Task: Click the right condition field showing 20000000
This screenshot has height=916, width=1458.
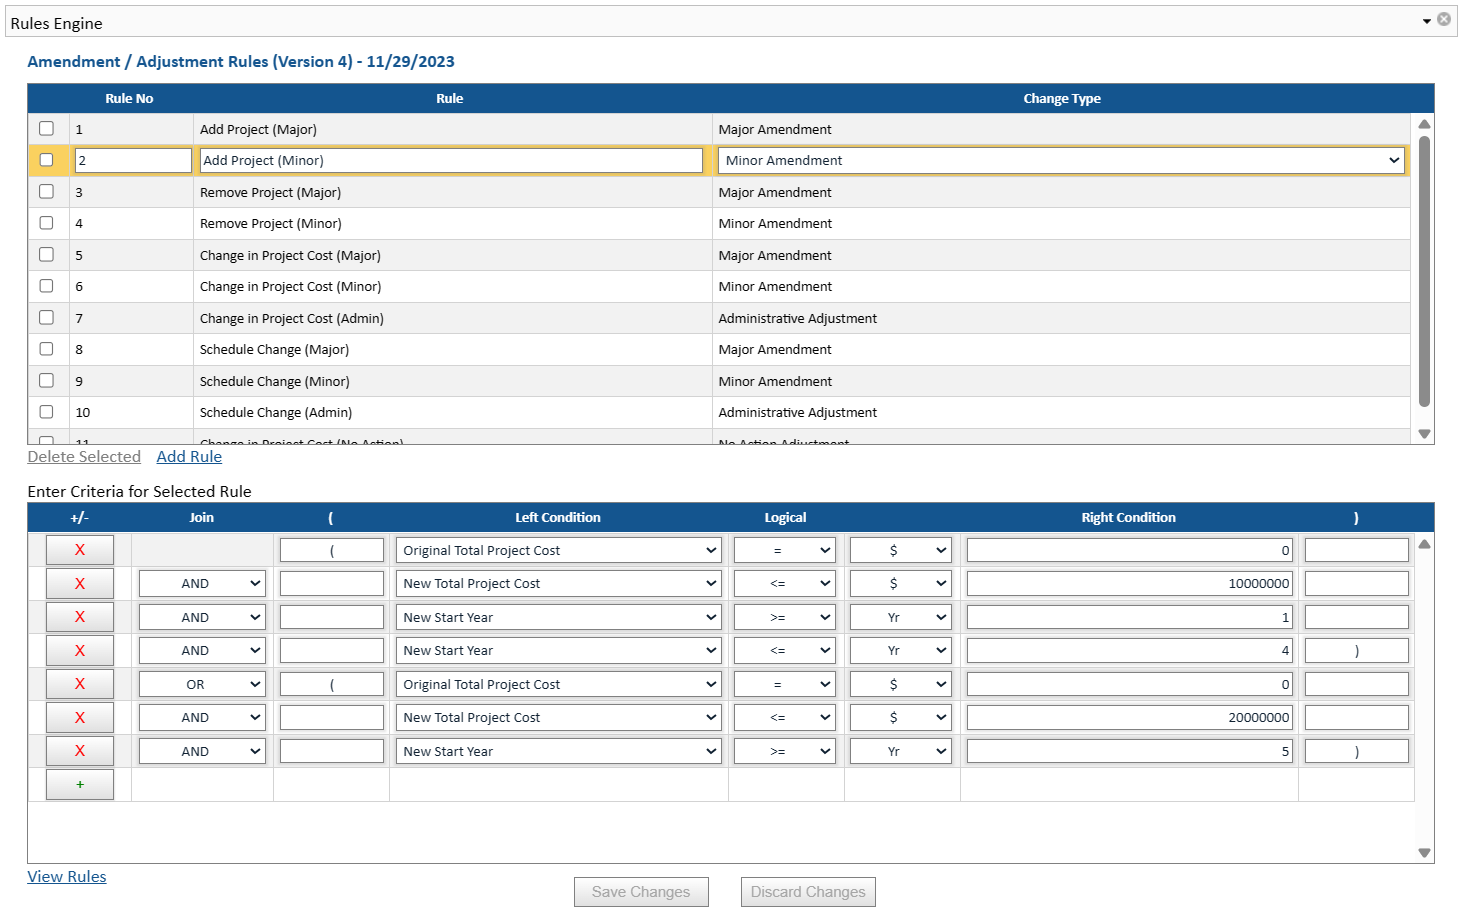Action: click(1129, 718)
